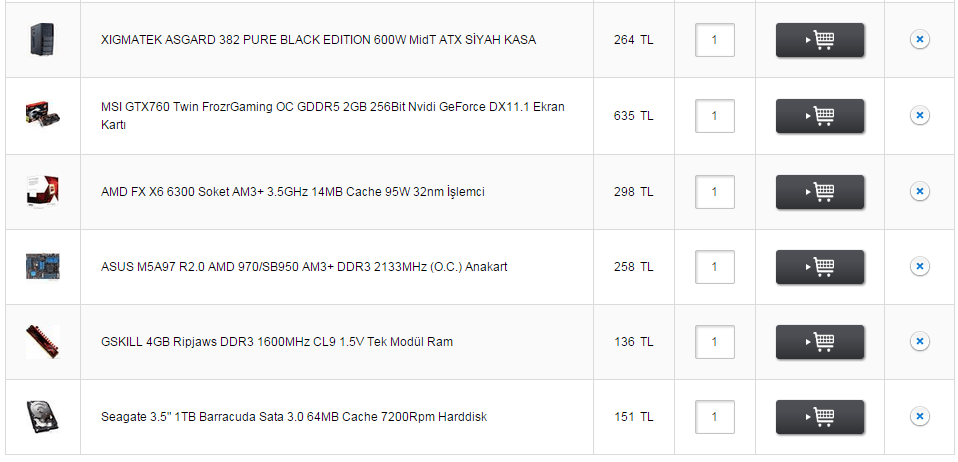Add ASUS M5A97 motherboard to cart
The image size is (958, 462).
click(820, 266)
